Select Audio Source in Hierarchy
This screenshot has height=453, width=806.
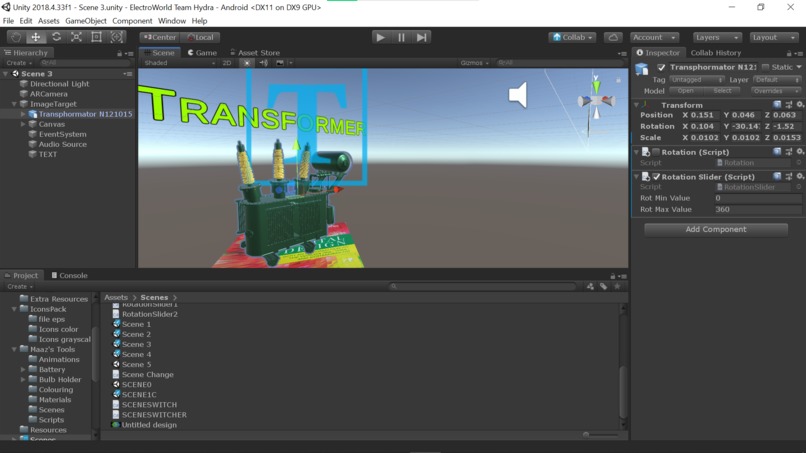(x=63, y=144)
